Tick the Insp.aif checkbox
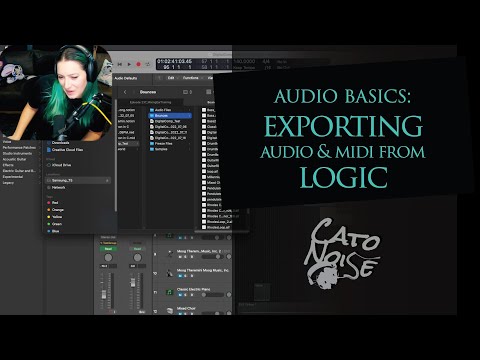Image resolution: width=480 pixels, height=360 pixels. click(204, 171)
